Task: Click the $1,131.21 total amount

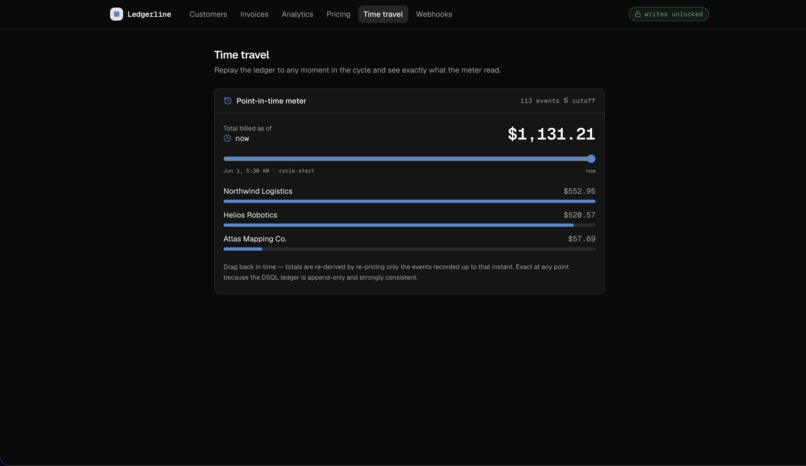Action: 551,134
